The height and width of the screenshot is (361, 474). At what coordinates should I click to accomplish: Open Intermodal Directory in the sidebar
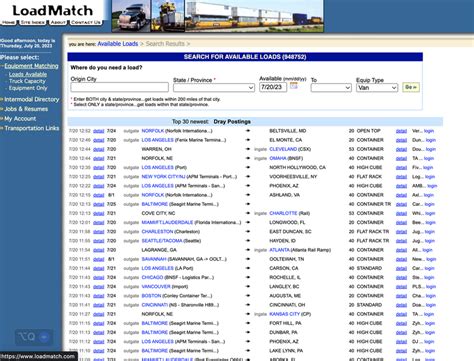tap(32, 99)
